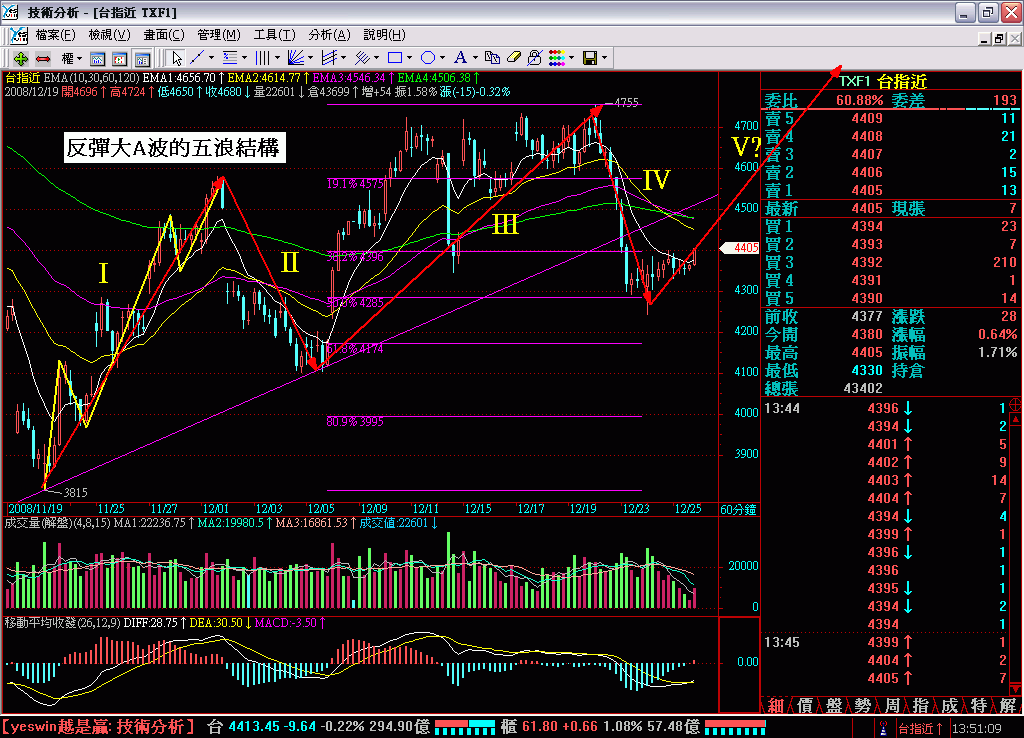Open the 說明(H) menu

pos(384,35)
